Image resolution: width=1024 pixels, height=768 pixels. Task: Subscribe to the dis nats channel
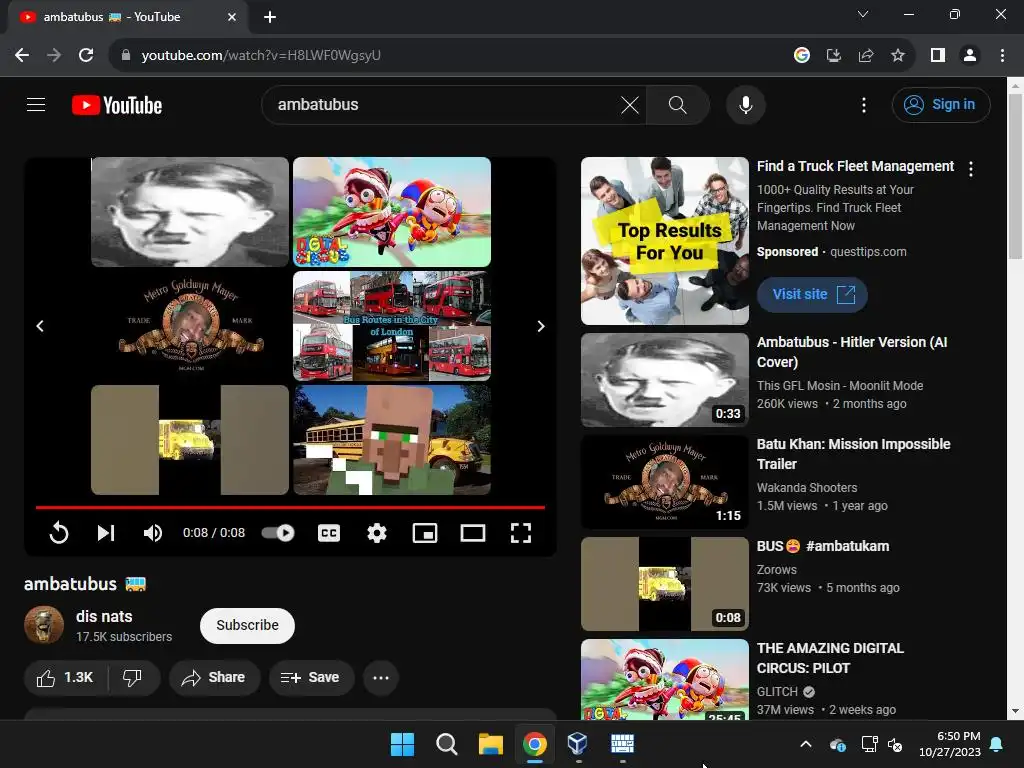[248, 626]
